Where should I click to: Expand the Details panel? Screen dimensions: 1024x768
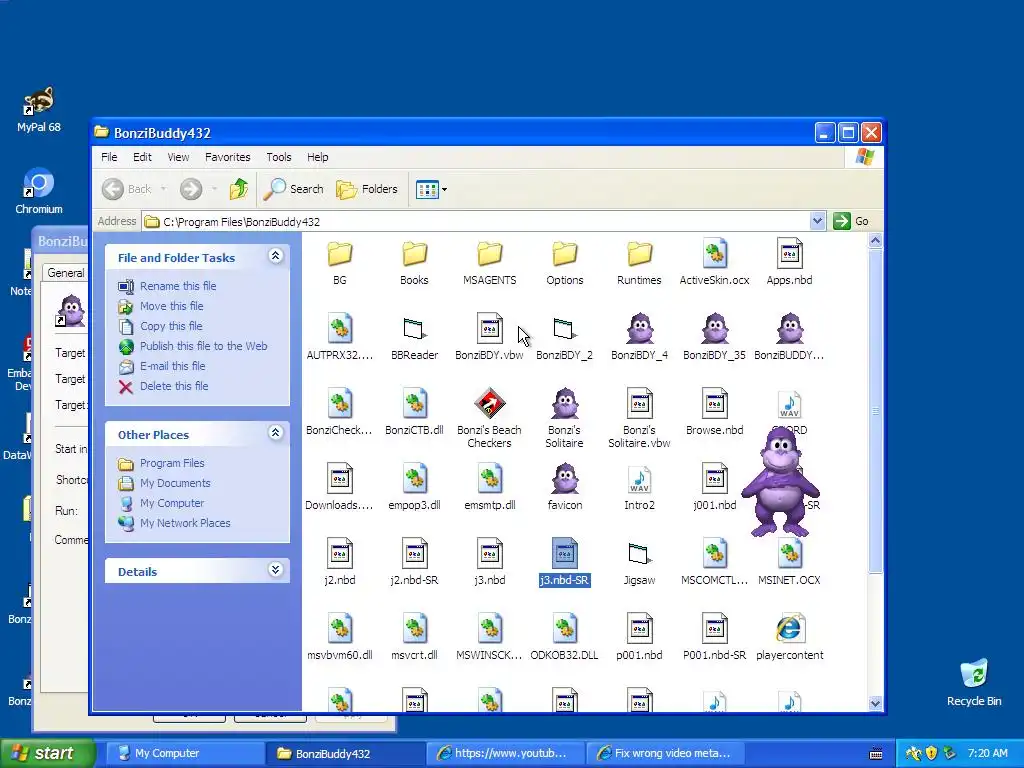click(x=276, y=569)
